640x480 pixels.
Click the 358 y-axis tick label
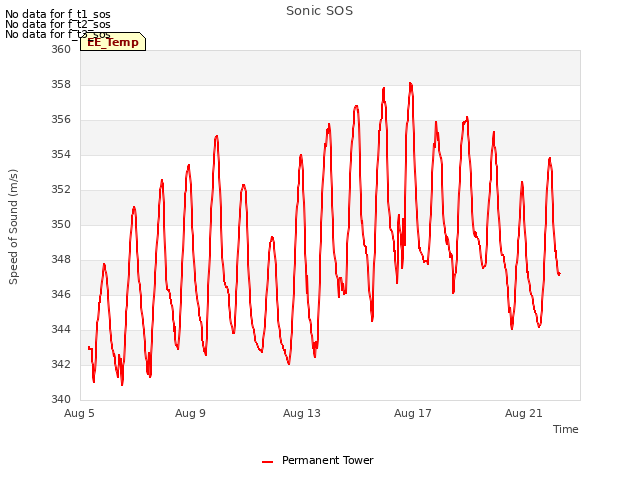(61, 84)
